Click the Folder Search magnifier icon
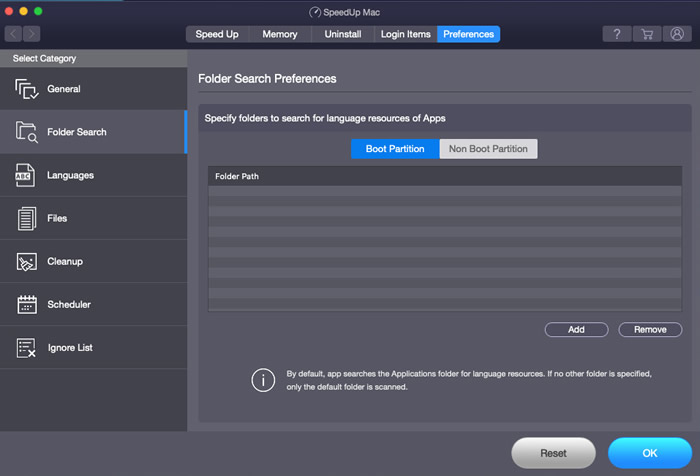 (x=26, y=132)
